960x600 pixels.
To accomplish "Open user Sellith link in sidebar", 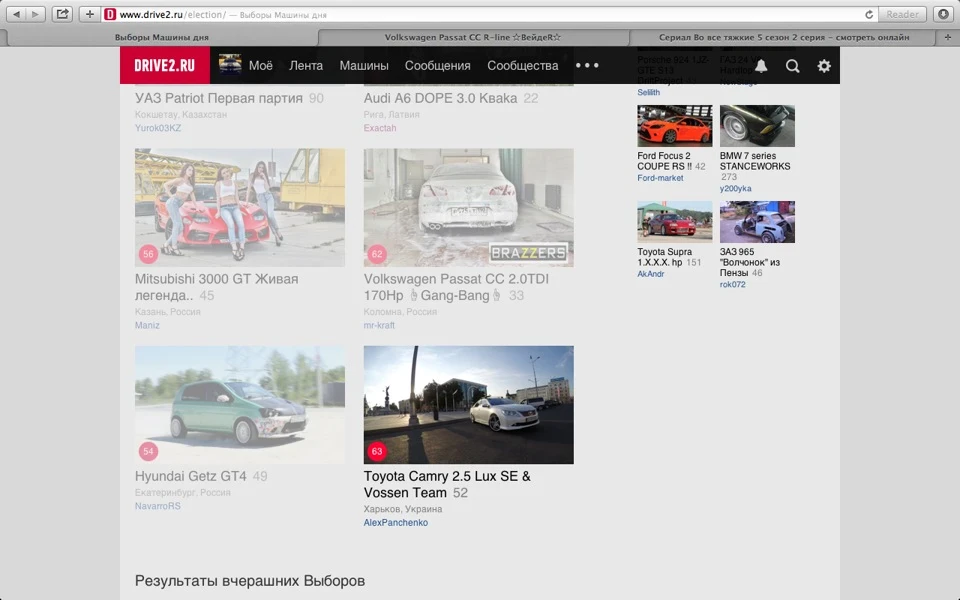I will click(x=648, y=92).
